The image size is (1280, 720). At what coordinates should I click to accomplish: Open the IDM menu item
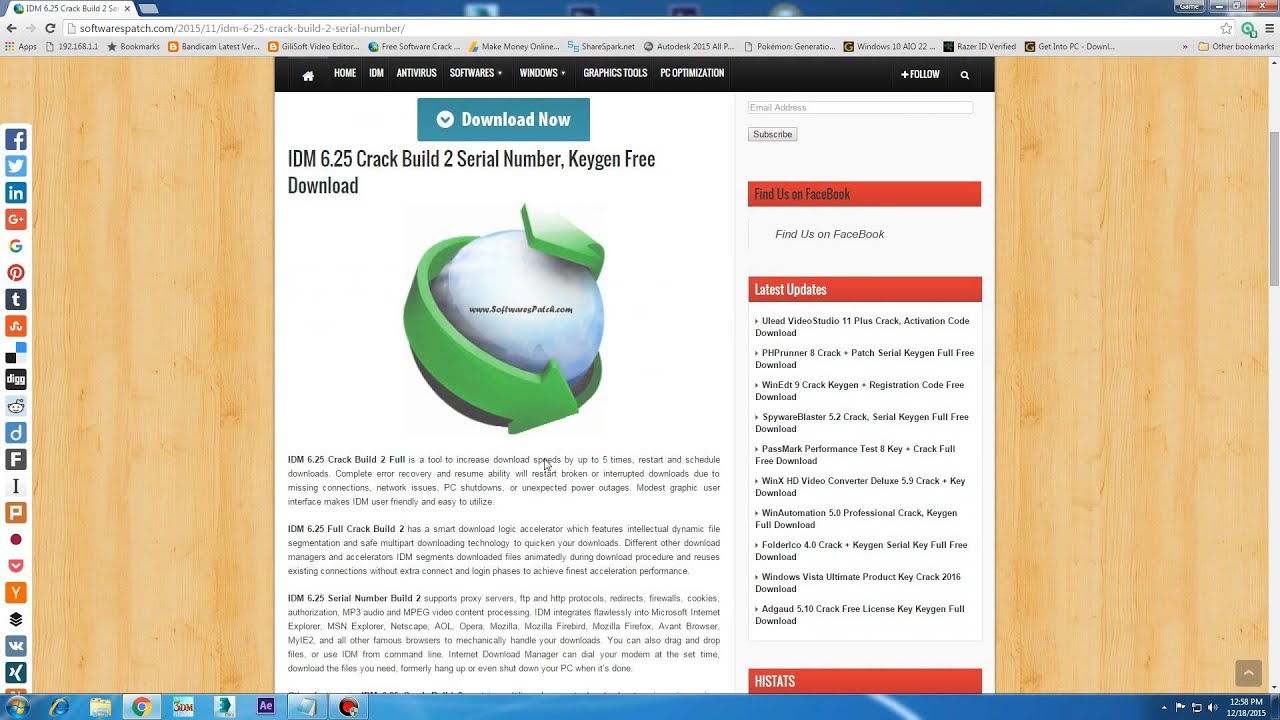tap(376, 73)
